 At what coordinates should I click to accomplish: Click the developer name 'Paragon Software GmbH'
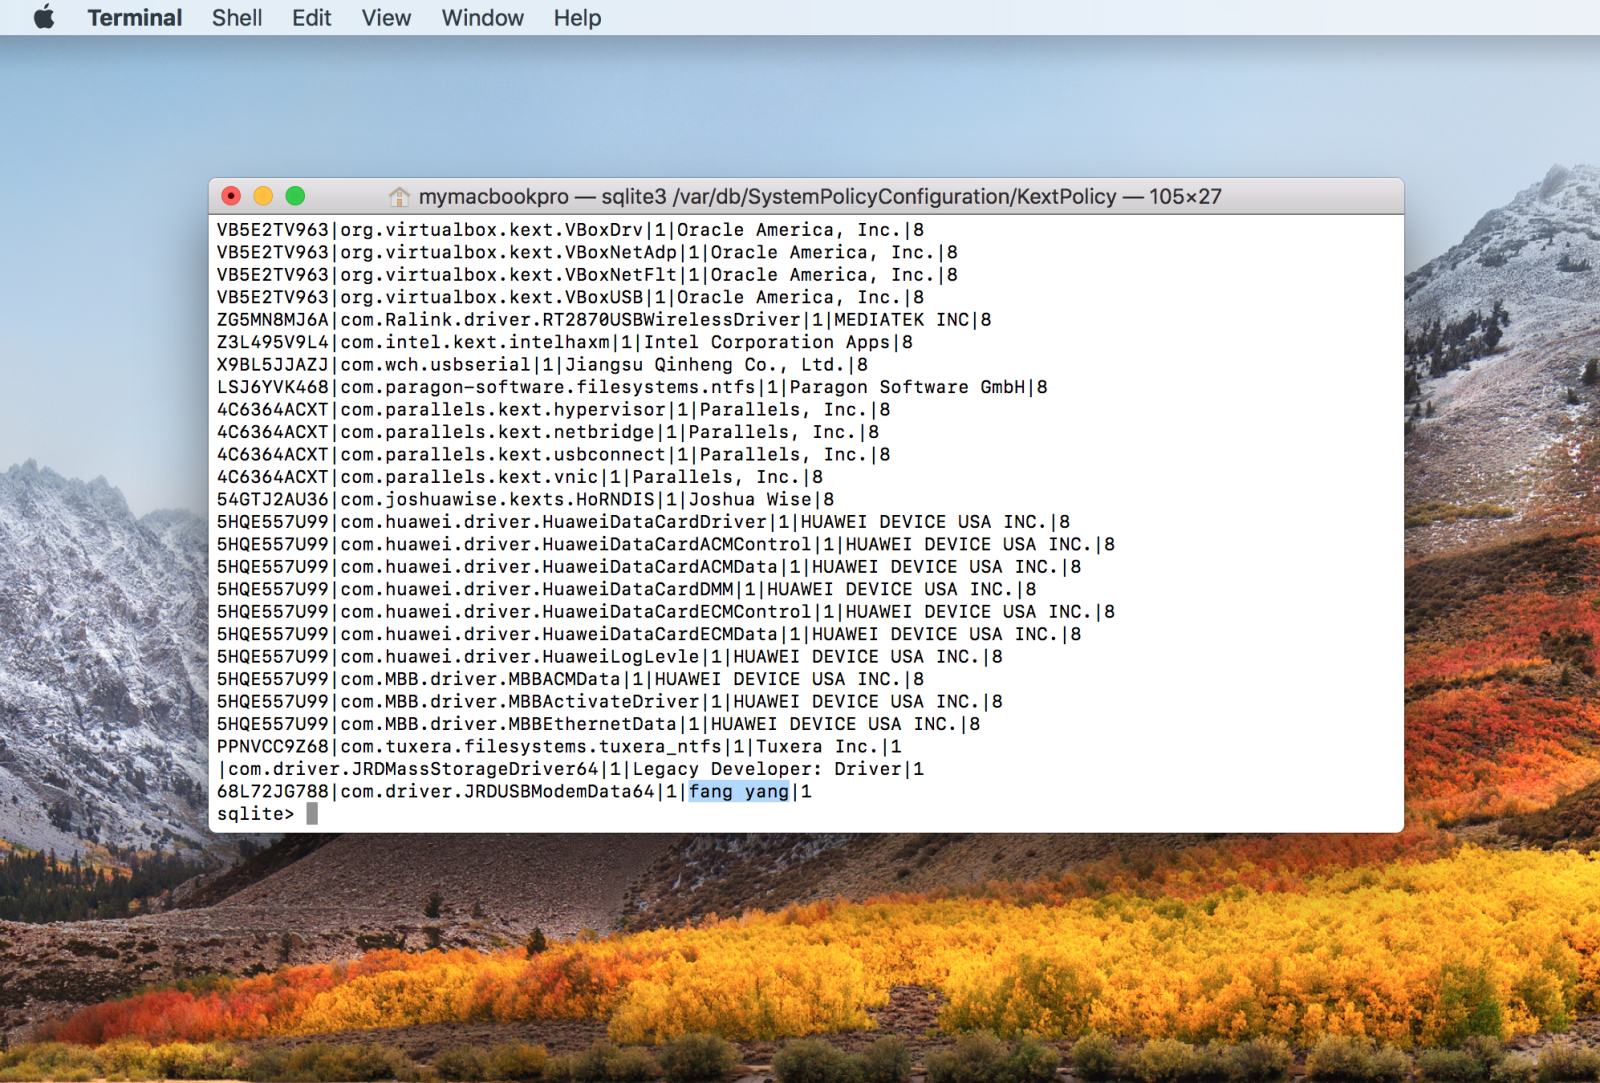[x=908, y=388]
